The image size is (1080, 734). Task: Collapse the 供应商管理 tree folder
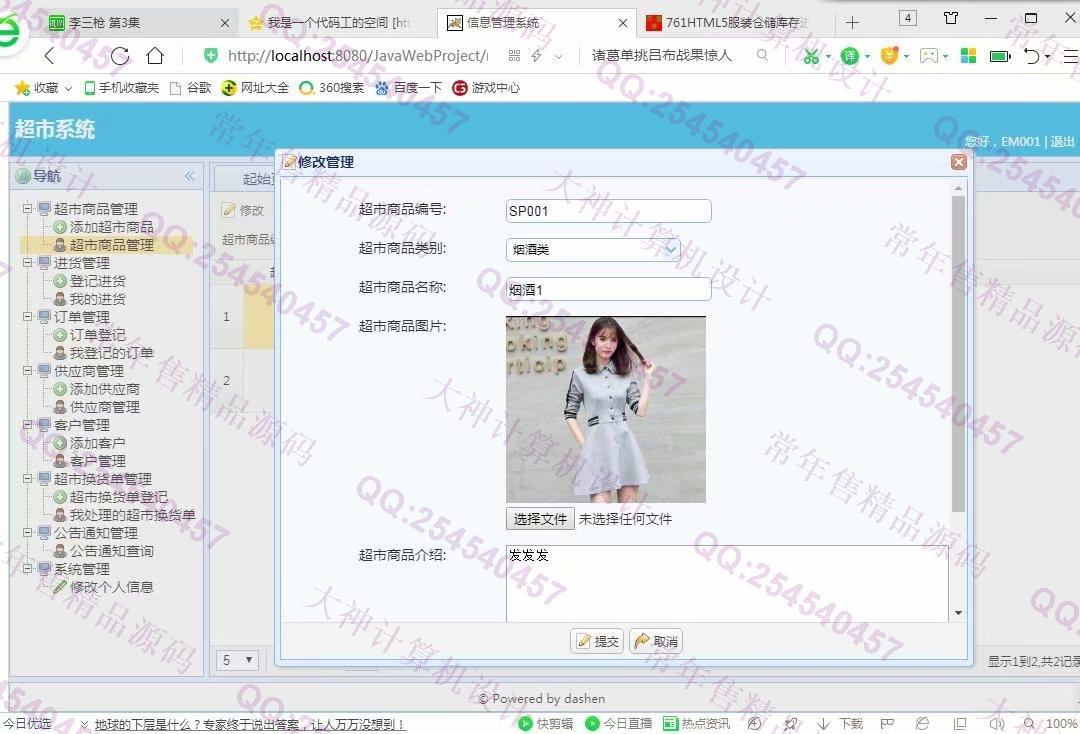(x=28, y=370)
